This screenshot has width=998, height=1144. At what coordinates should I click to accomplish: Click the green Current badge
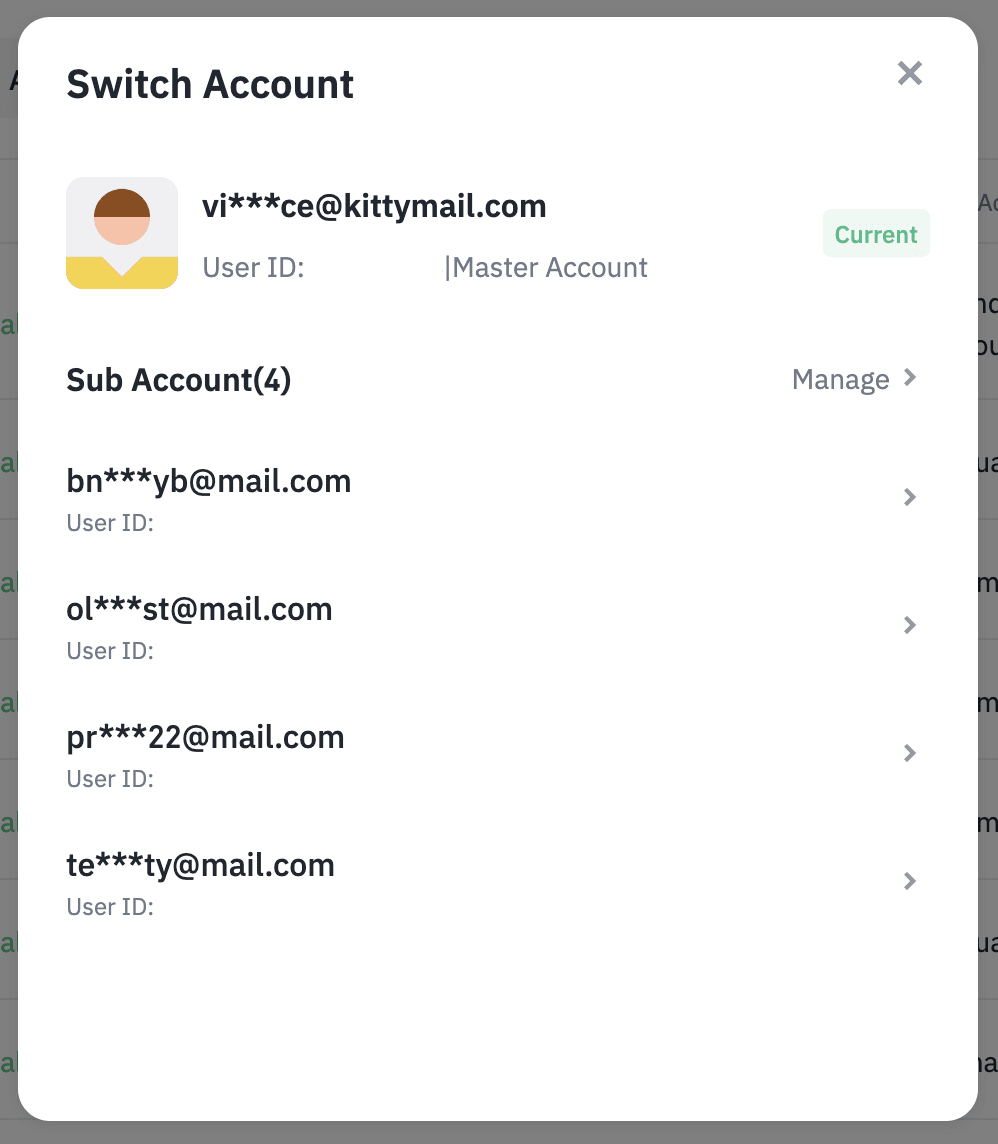876,234
